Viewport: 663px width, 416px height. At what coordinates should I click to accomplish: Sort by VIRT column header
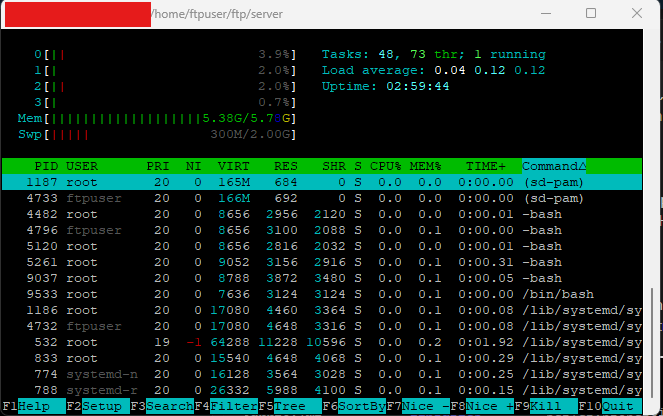point(234,166)
